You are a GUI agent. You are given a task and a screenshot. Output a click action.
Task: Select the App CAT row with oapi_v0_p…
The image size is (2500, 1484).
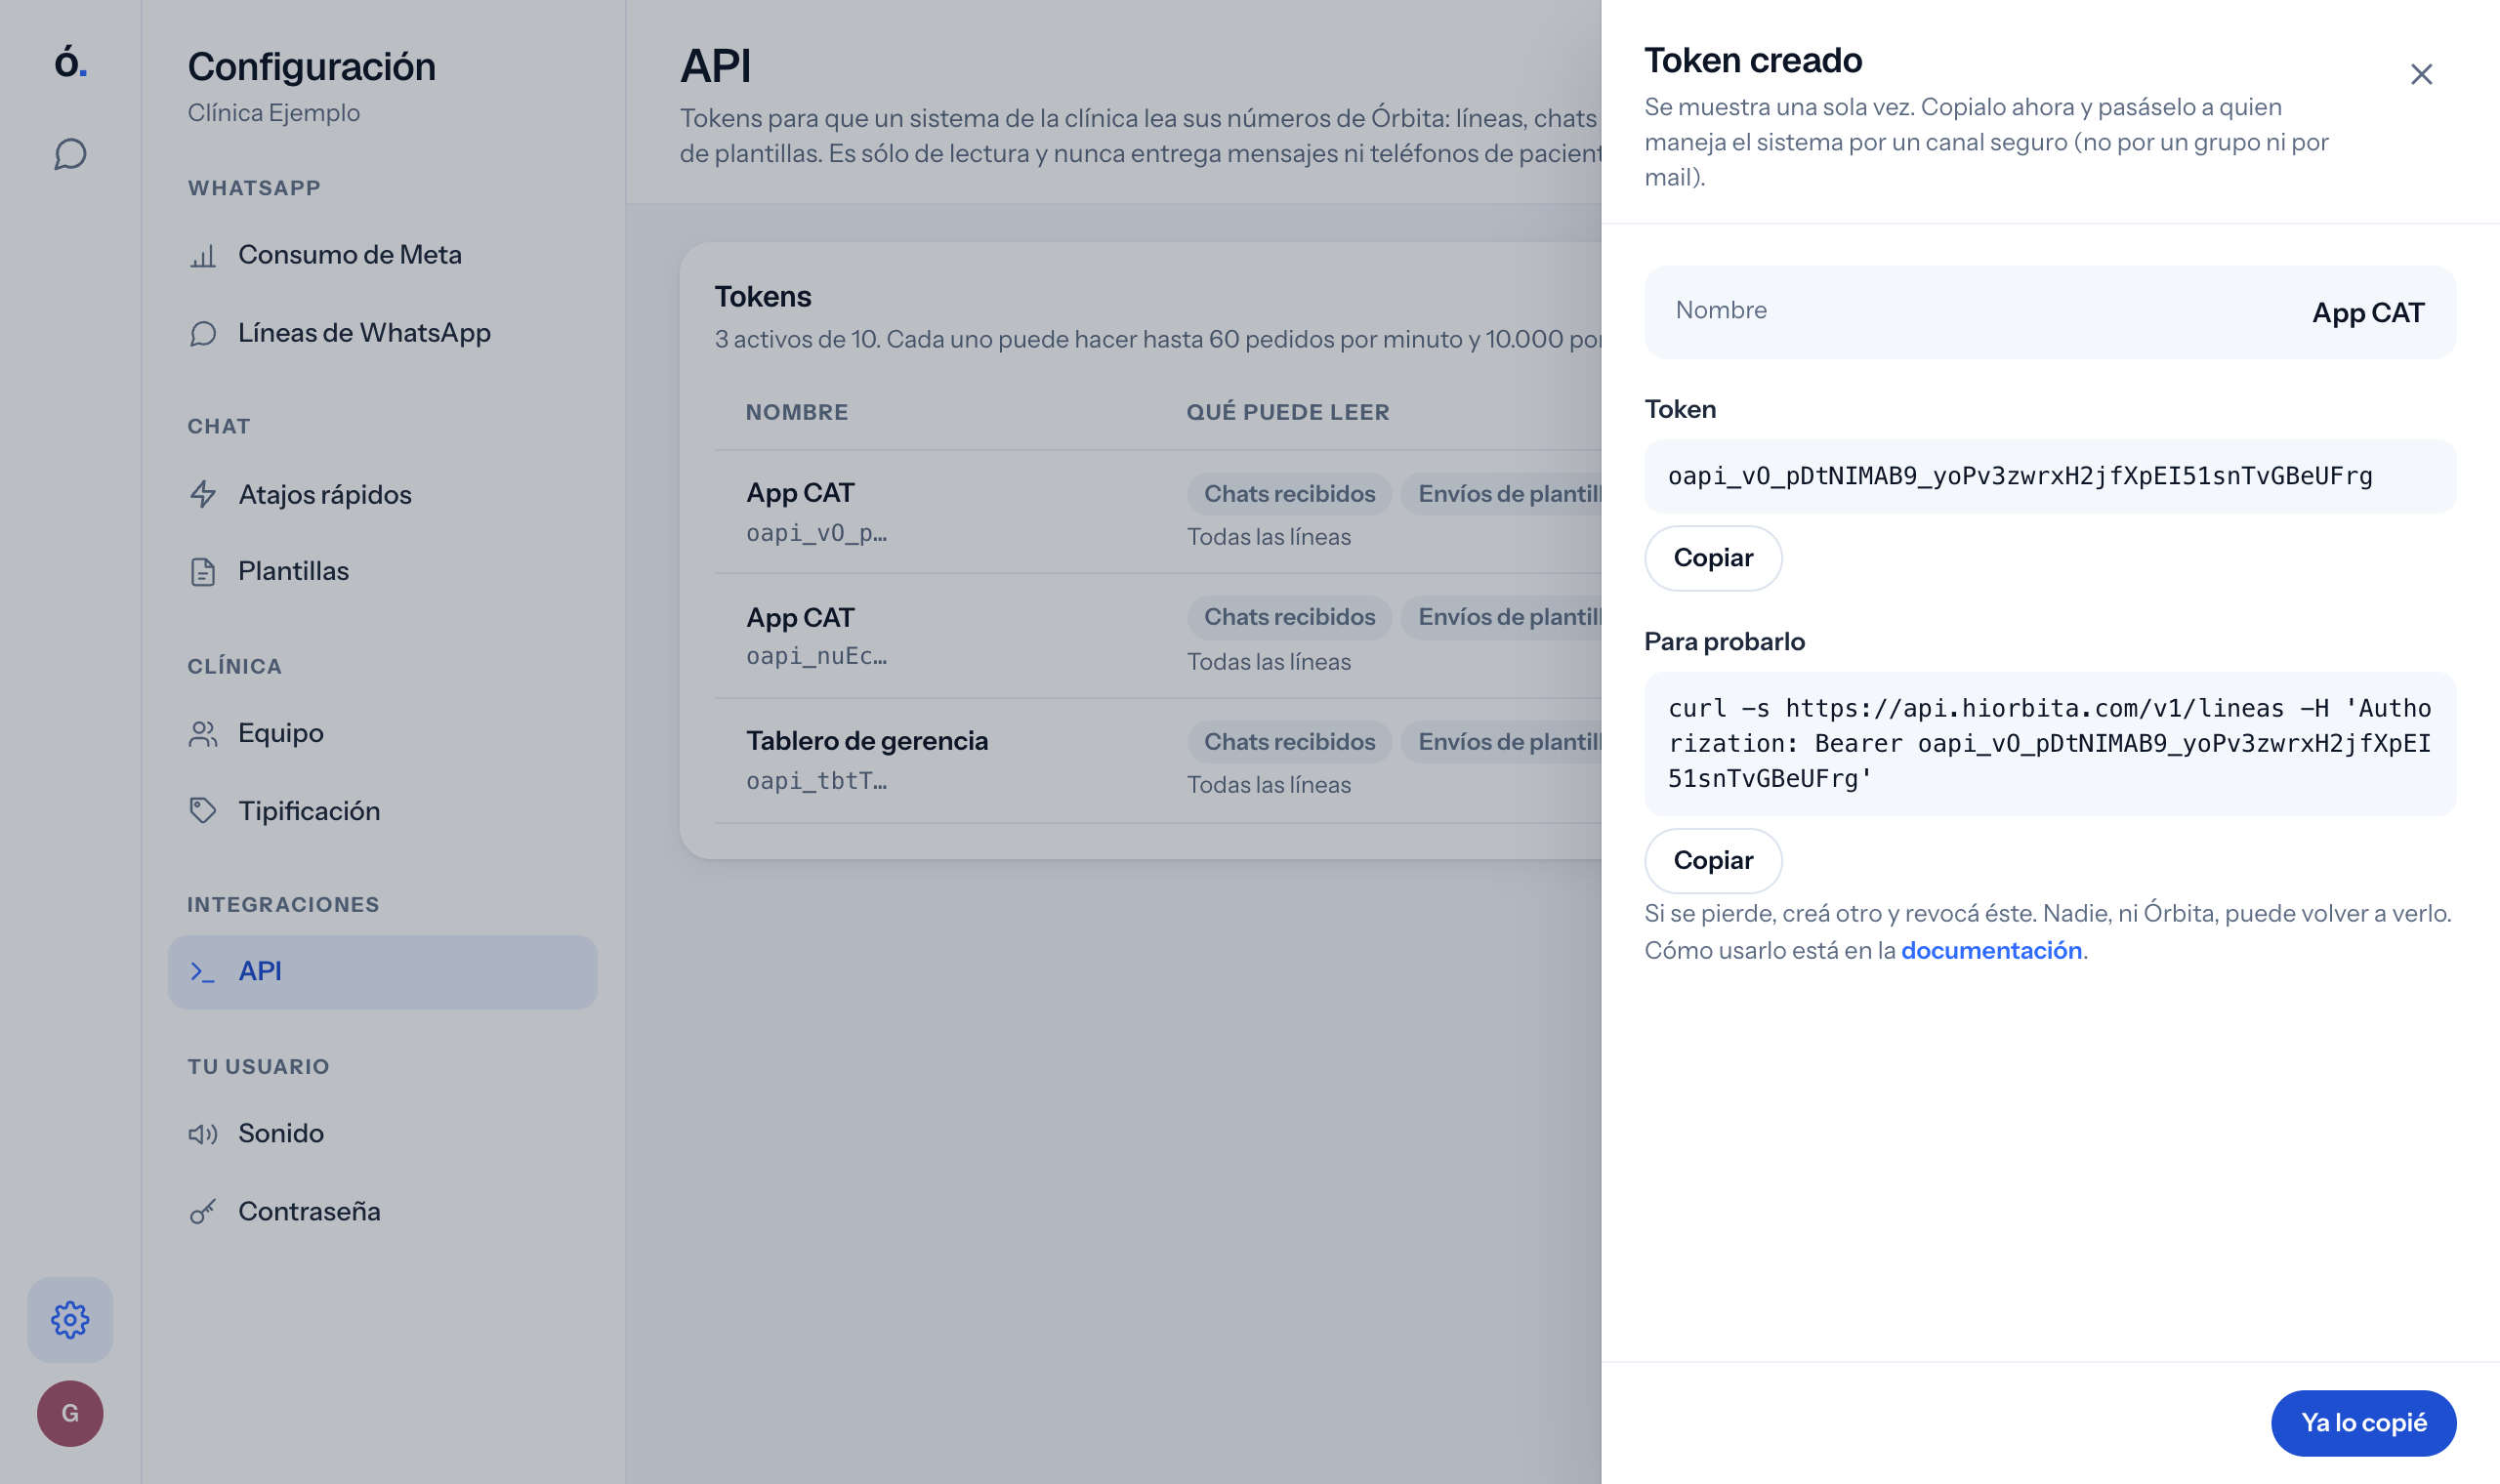click(1158, 512)
